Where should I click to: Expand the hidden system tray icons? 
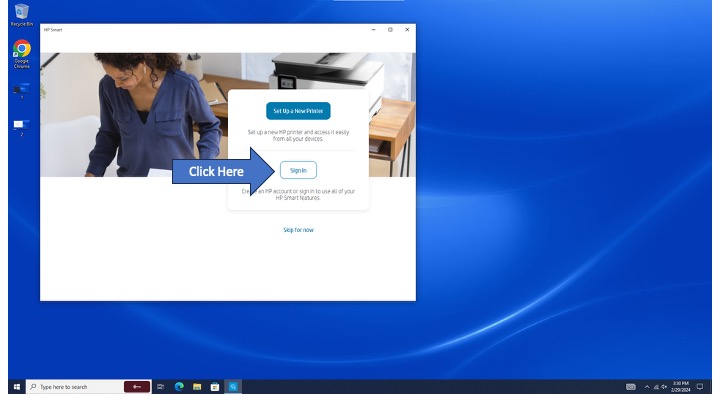(647, 387)
